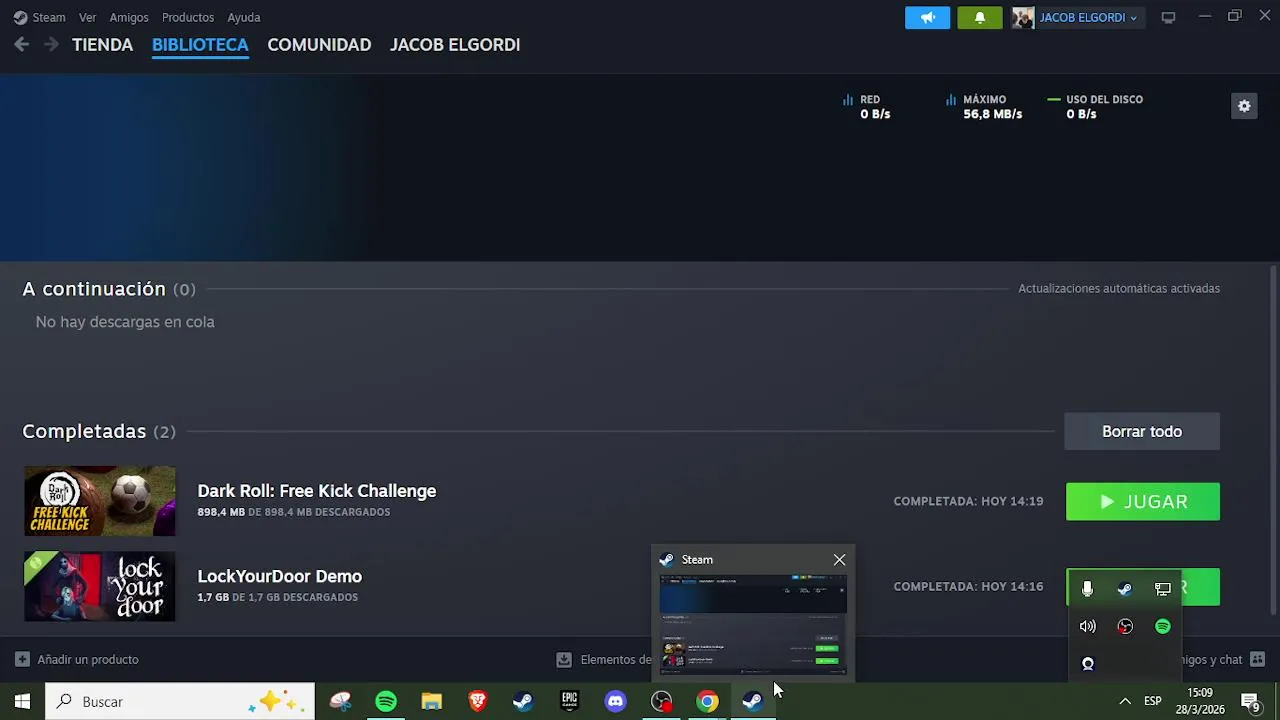Click Añadir un producto link
1280x720 pixels.
click(88, 659)
